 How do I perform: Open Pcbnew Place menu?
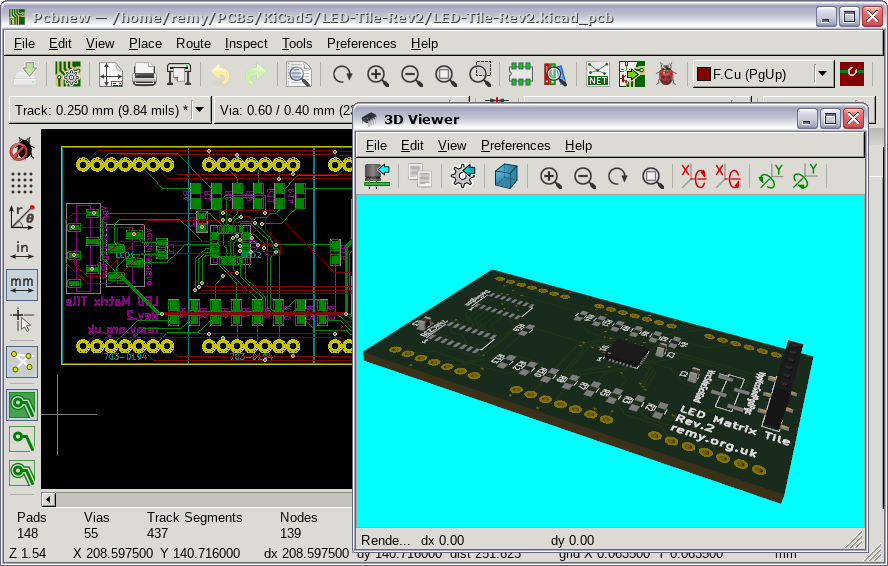[x=145, y=44]
